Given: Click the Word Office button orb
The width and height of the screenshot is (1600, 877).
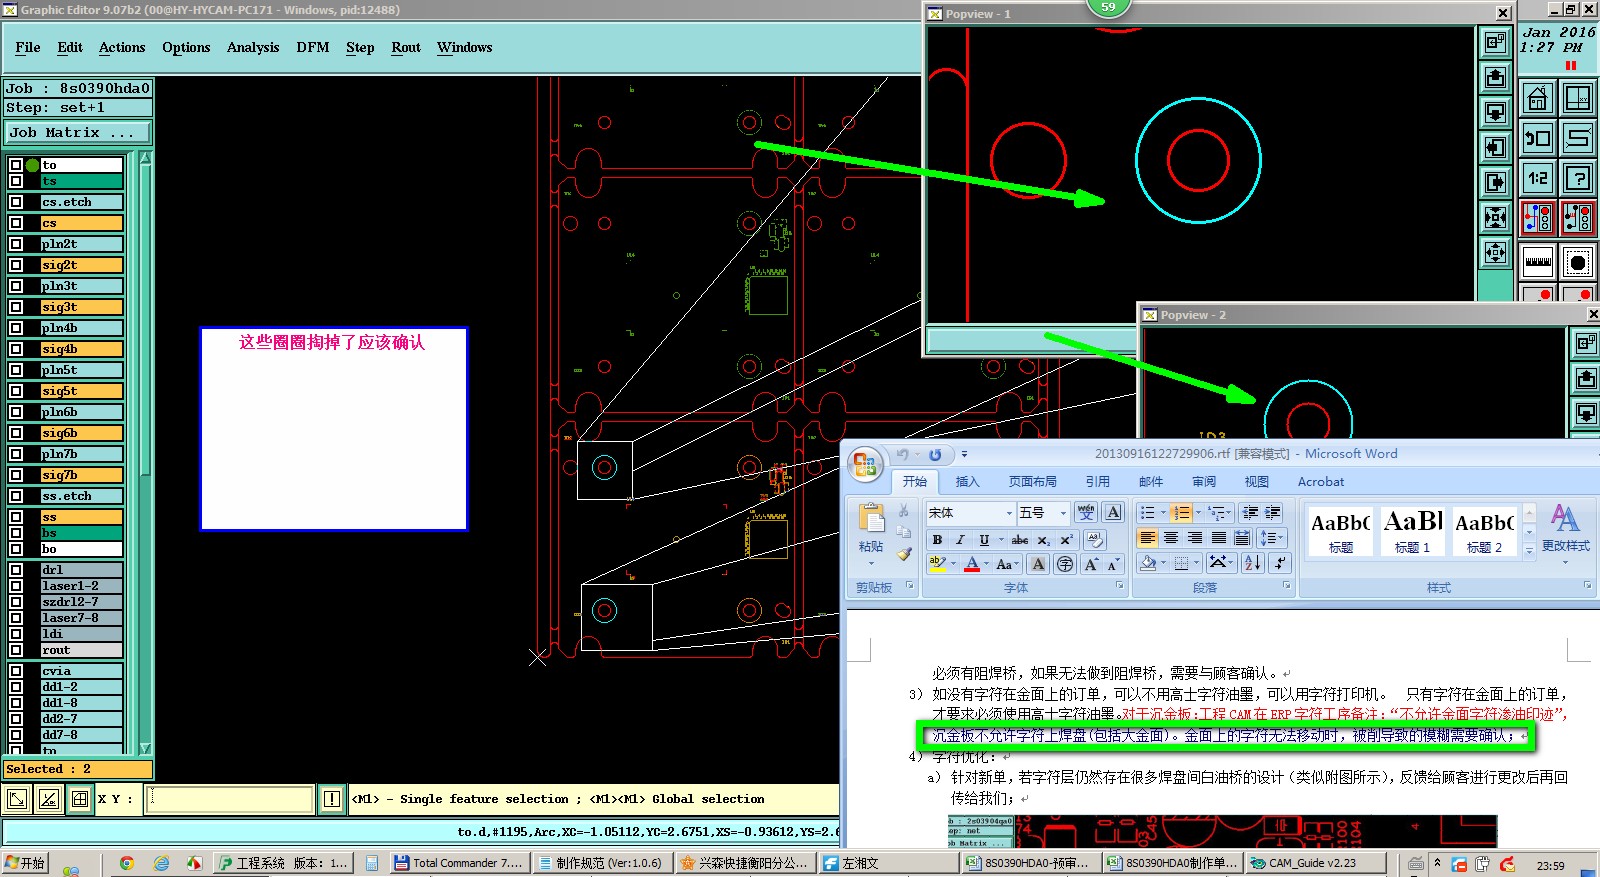Looking at the screenshot, I should point(865,465).
